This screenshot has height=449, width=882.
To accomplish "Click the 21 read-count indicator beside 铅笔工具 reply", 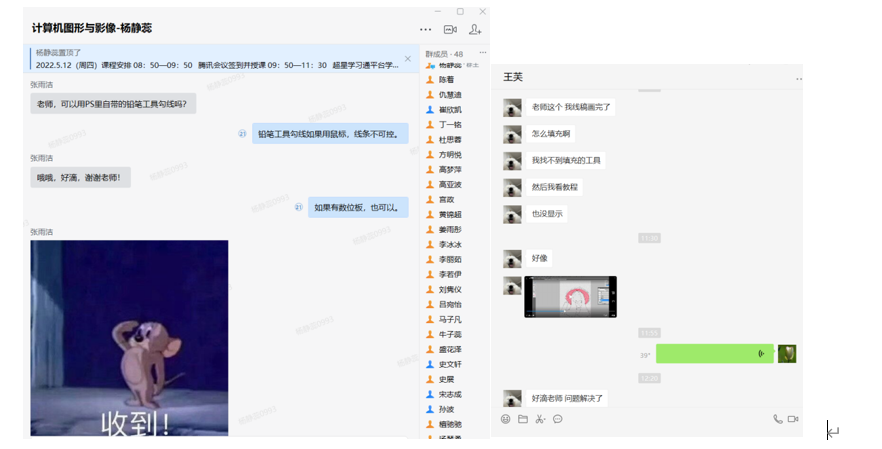I will (x=242, y=133).
